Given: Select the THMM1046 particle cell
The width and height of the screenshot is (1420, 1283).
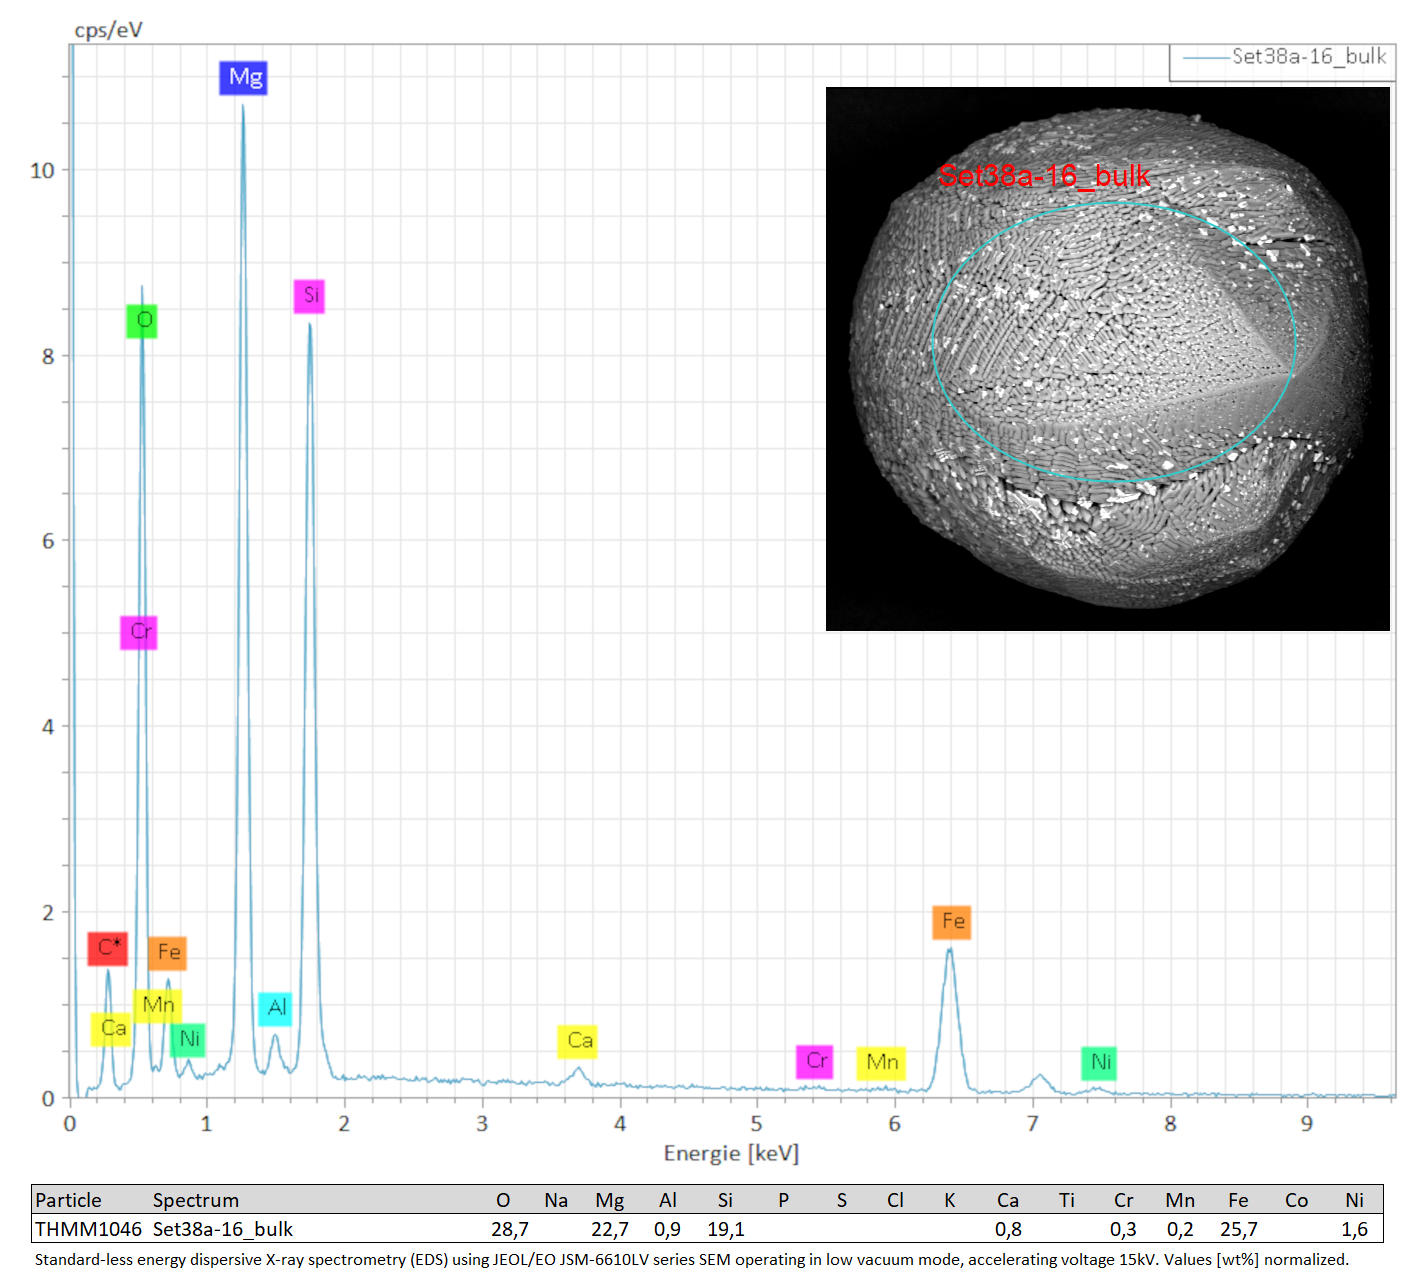Looking at the screenshot, I should (x=88, y=1229).
